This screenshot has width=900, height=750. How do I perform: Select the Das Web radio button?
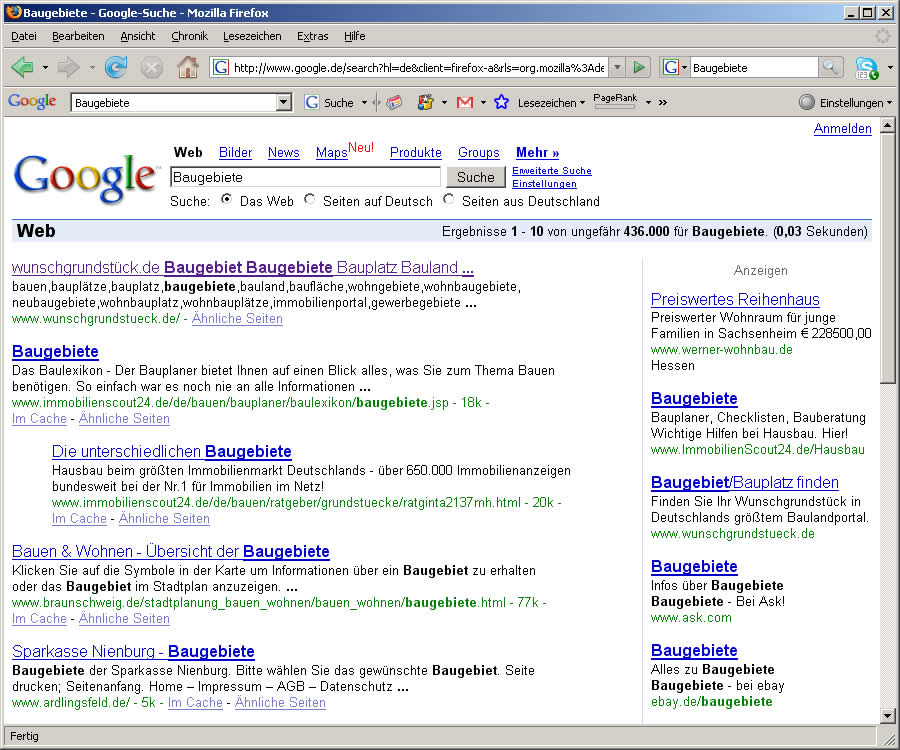(x=227, y=199)
